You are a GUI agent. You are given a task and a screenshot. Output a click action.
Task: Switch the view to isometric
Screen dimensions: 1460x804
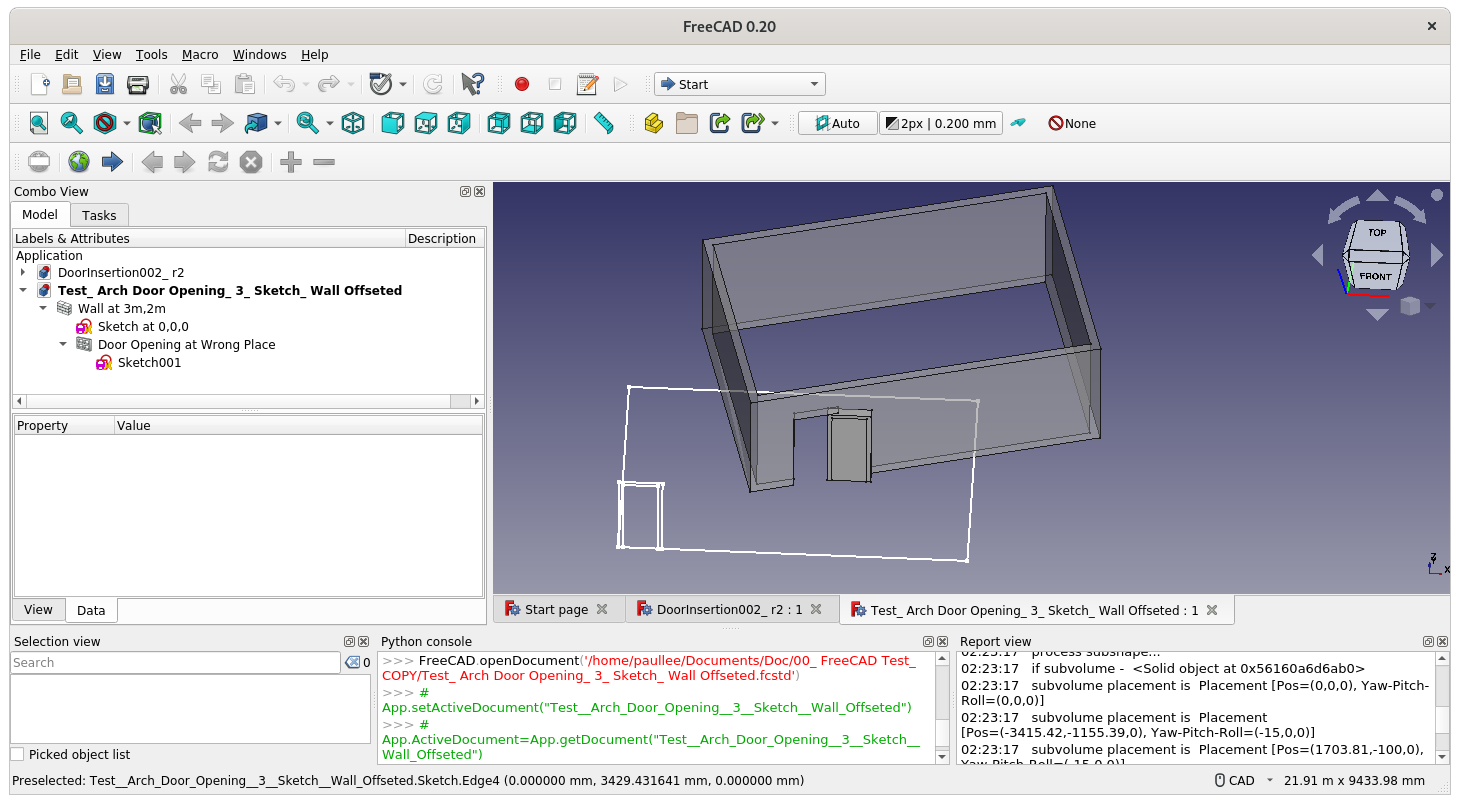(353, 123)
